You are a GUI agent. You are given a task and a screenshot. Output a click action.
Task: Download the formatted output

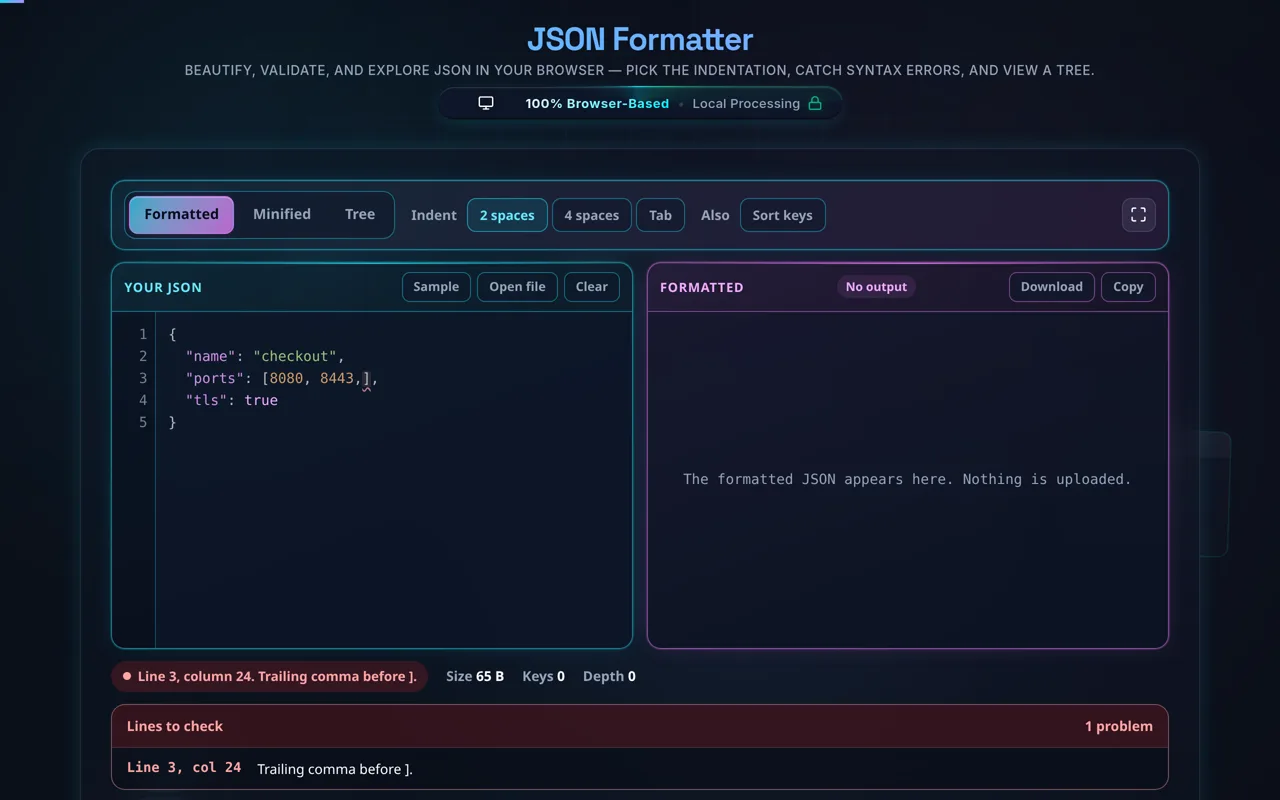click(x=1051, y=287)
